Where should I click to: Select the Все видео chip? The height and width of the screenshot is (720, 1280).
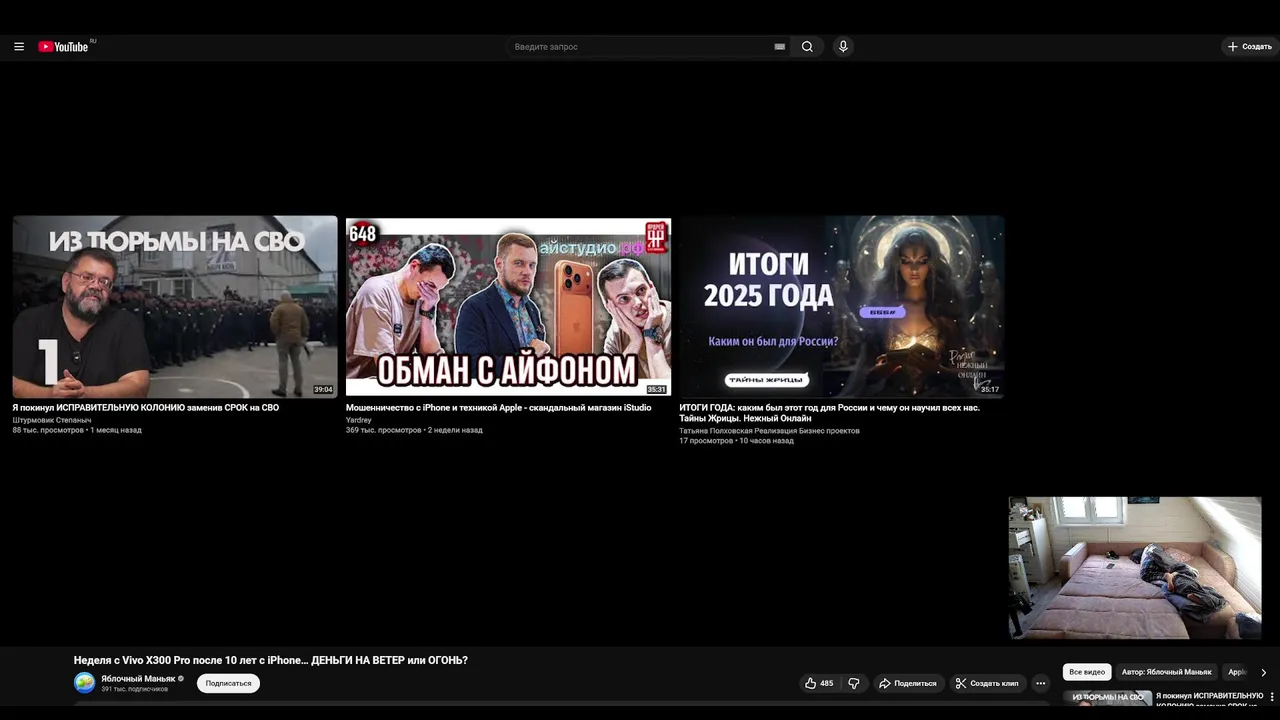click(x=1087, y=672)
